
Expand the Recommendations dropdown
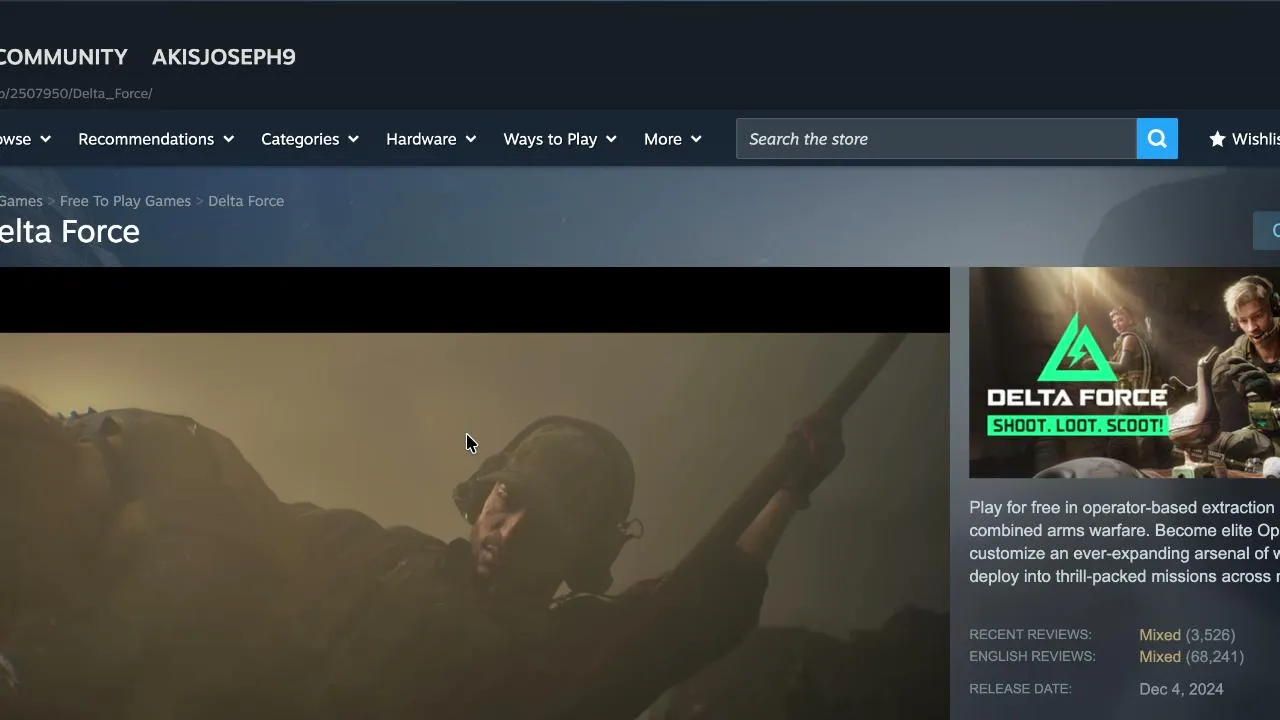pos(156,139)
